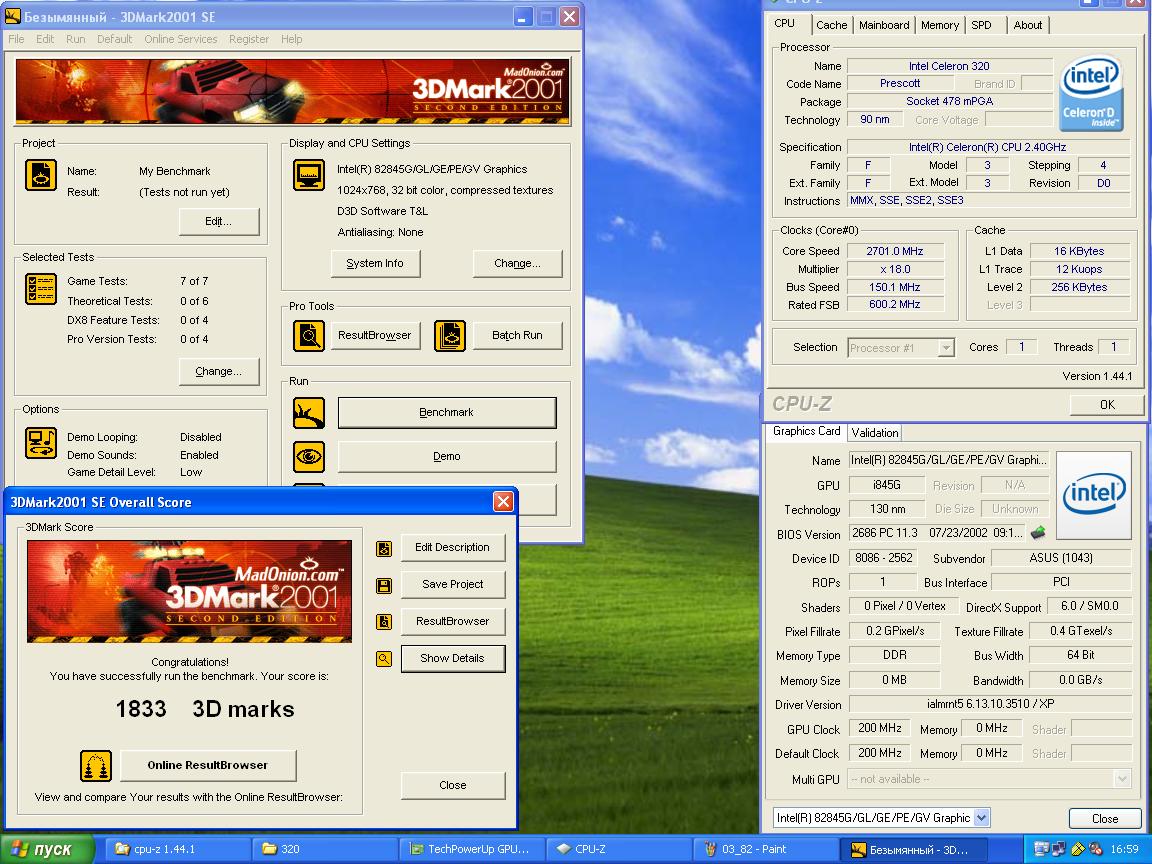1152x864 pixels.
Task: Click the GPU-Z Name field with Intel 82845G
Action: coord(948,461)
